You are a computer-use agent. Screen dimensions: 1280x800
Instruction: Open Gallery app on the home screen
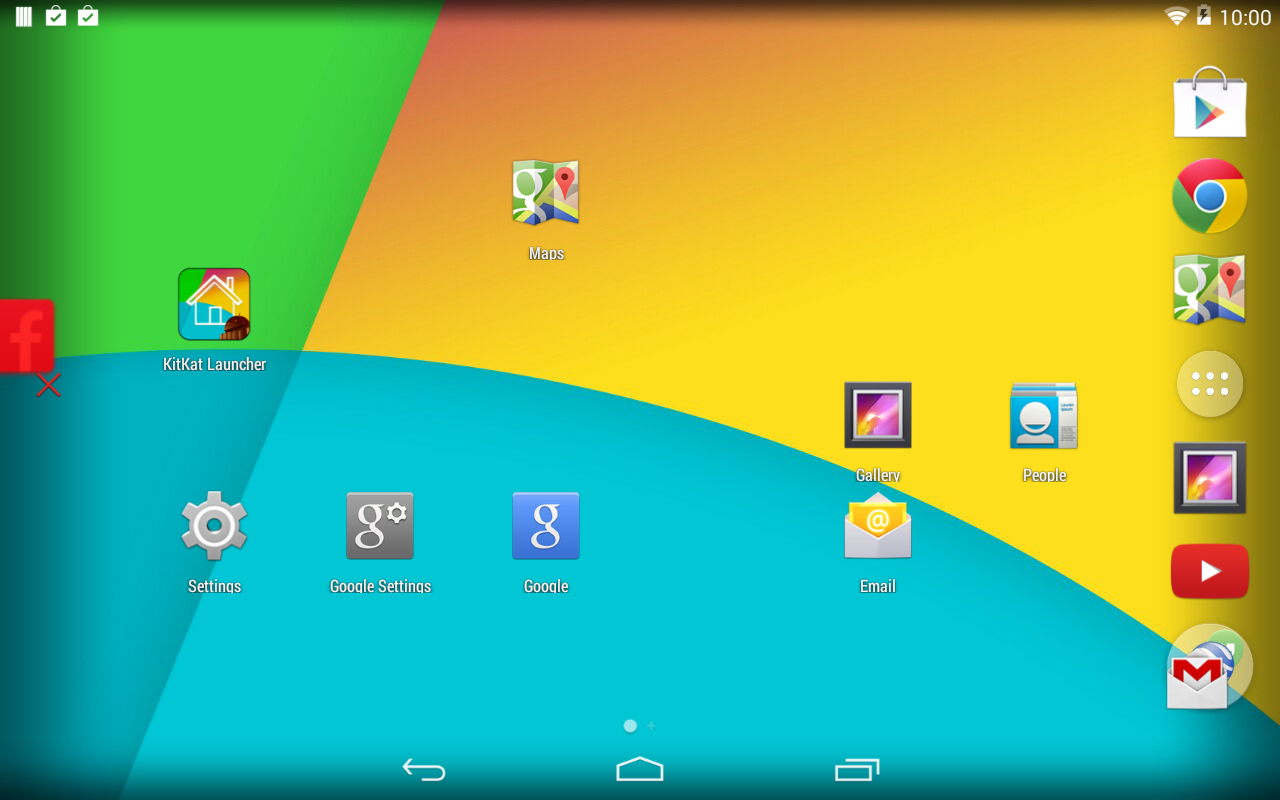(x=878, y=415)
